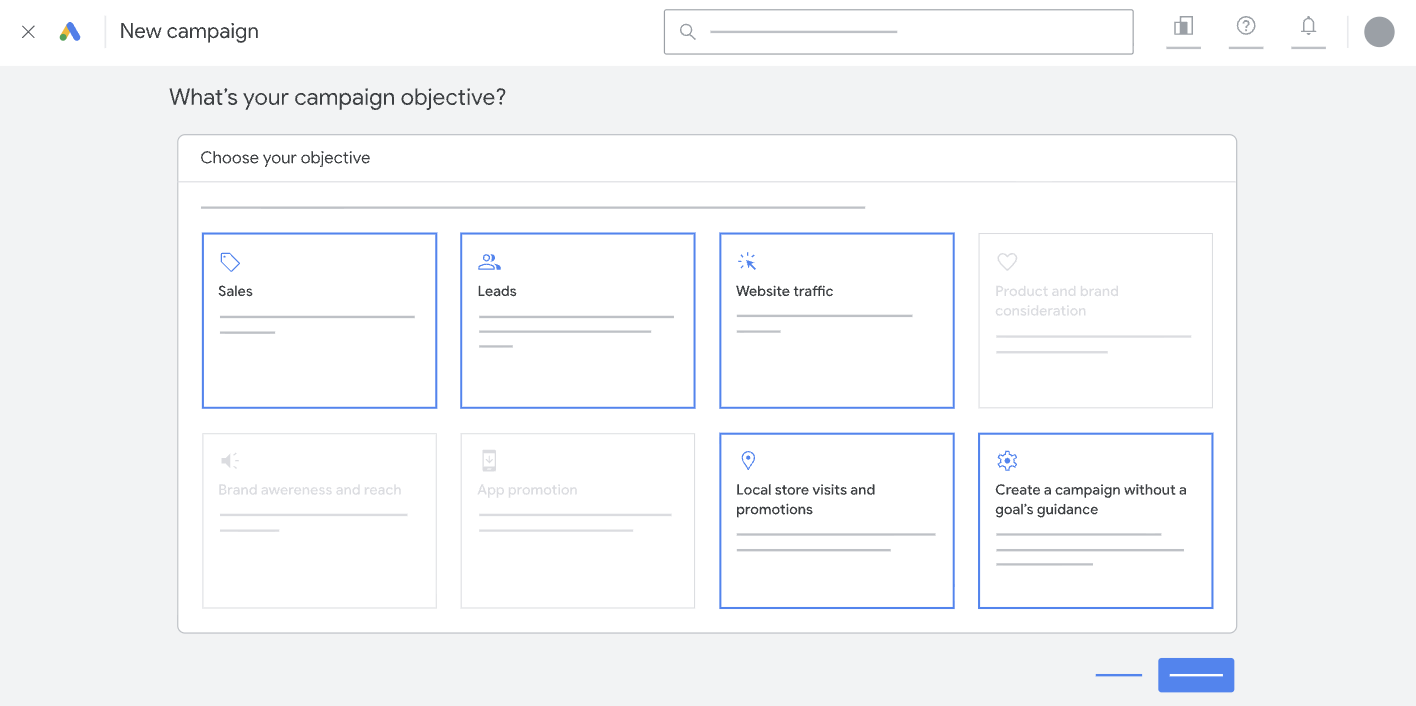Click the tag icon on the Sales card
Image resolution: width=1416 pixels, height=706 pixels.
(230, 261)
